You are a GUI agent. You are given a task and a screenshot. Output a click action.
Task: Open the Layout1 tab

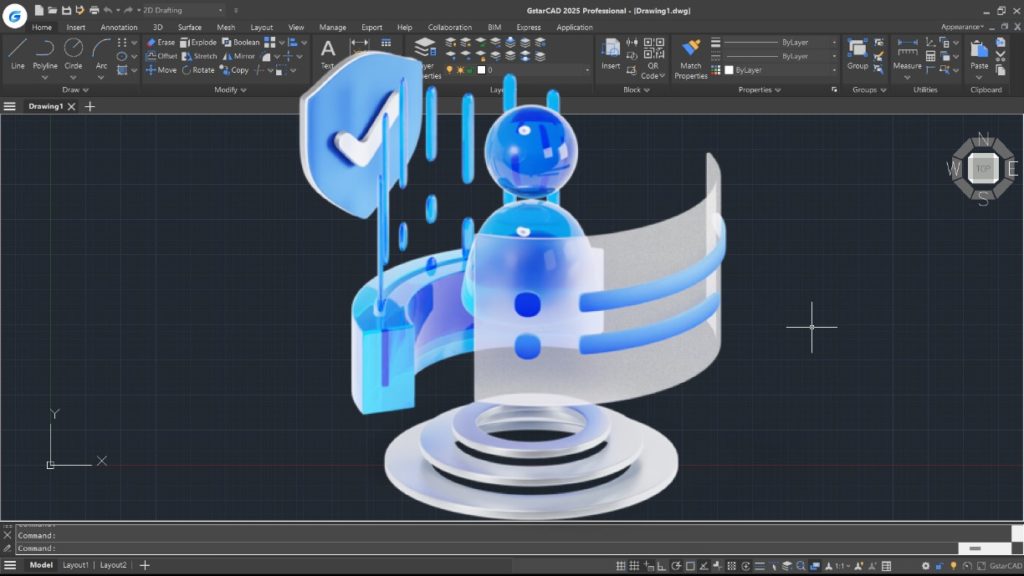tap(76, 565)
